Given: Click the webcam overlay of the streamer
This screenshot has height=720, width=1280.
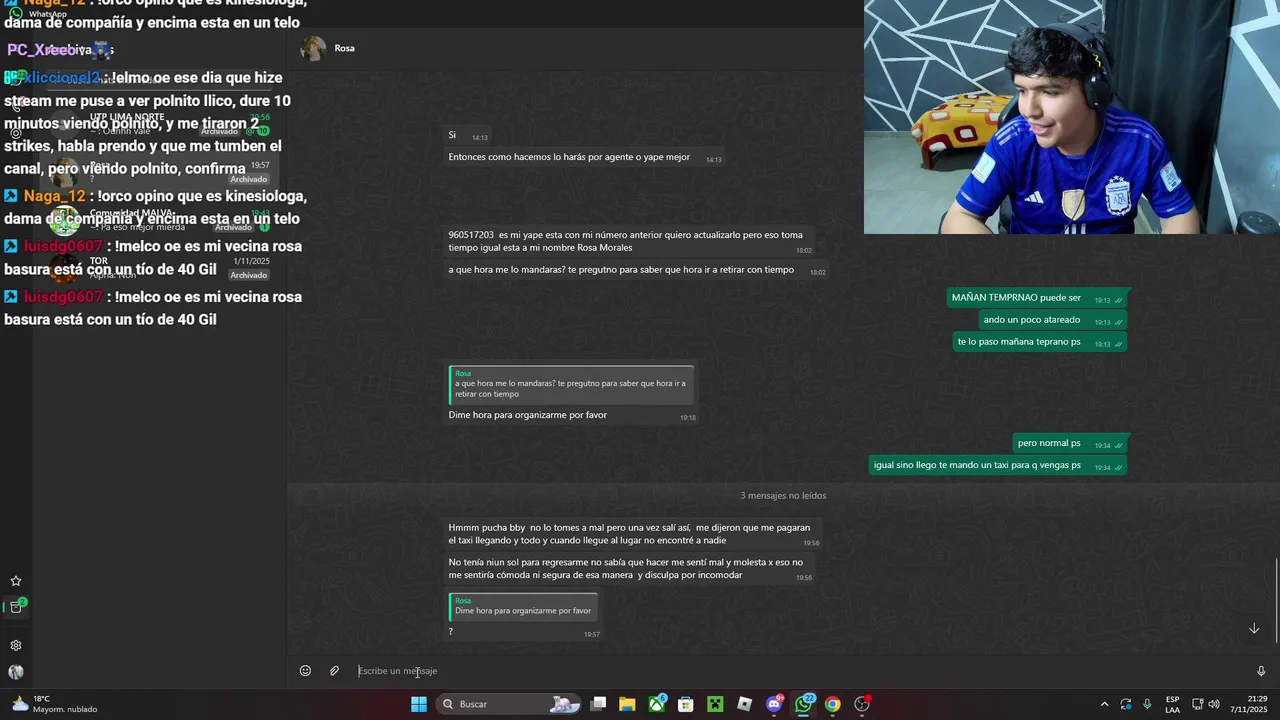Looking at the screenshot, I should pos(1072,117).
